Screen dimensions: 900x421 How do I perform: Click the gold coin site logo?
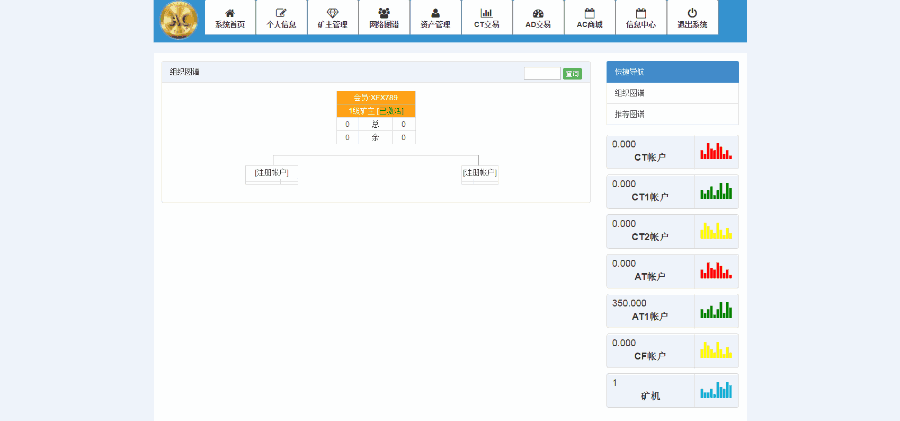pos(180,20)
